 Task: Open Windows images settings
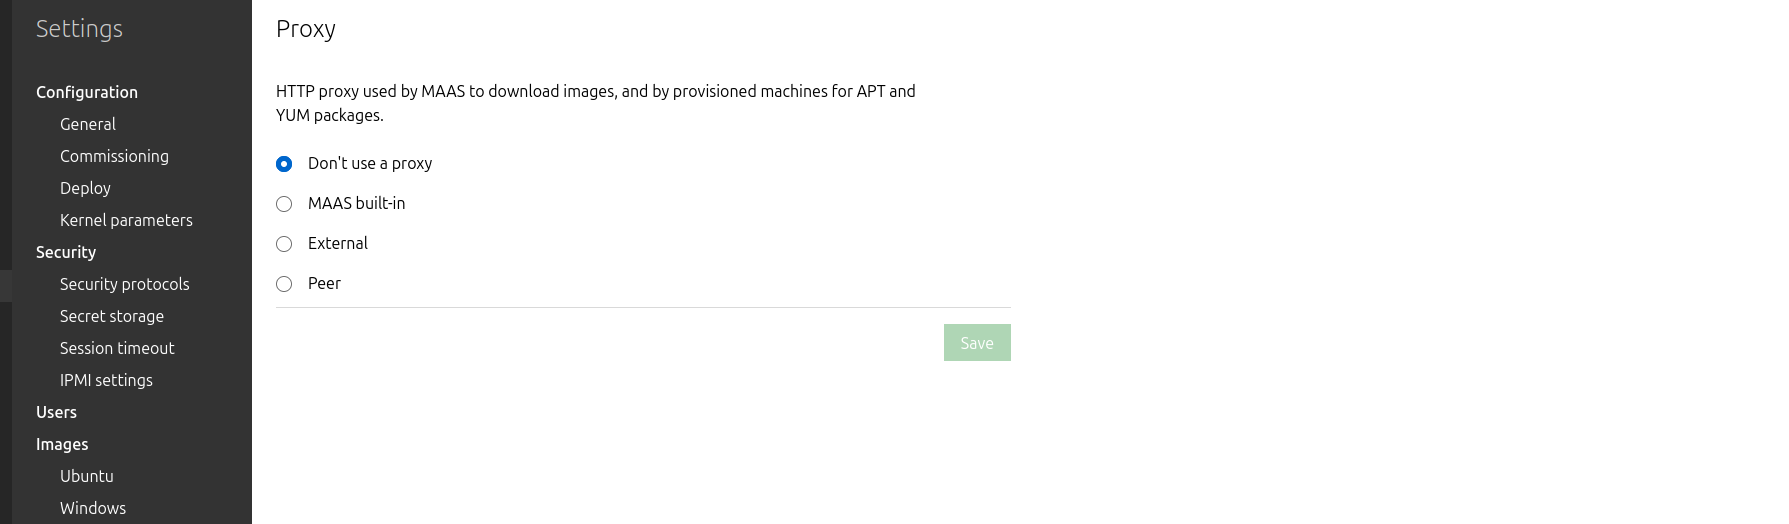click(x=93, y=508)
